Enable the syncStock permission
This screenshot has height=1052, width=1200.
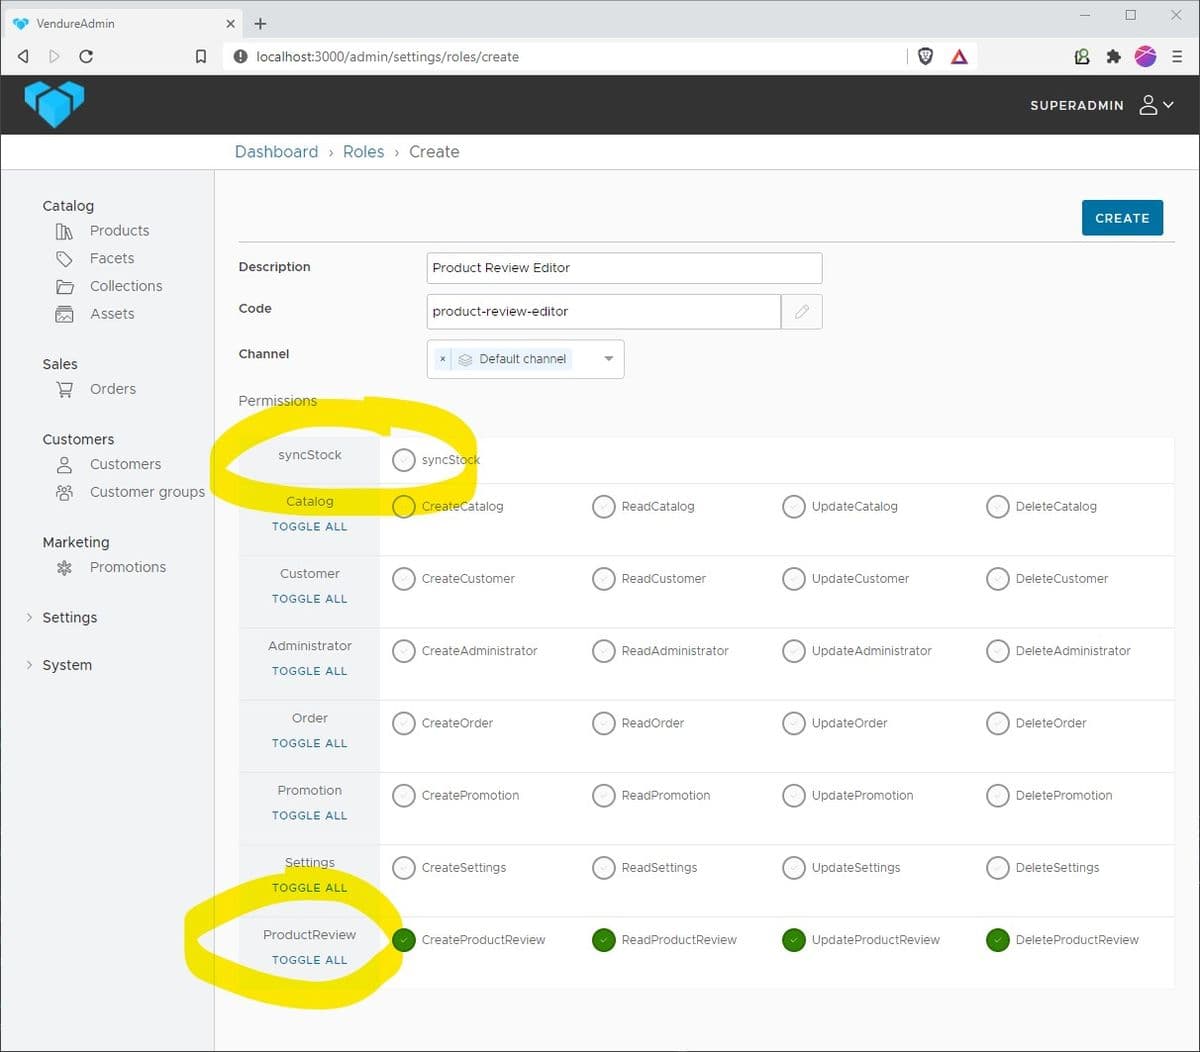click(x=403, y=460)
